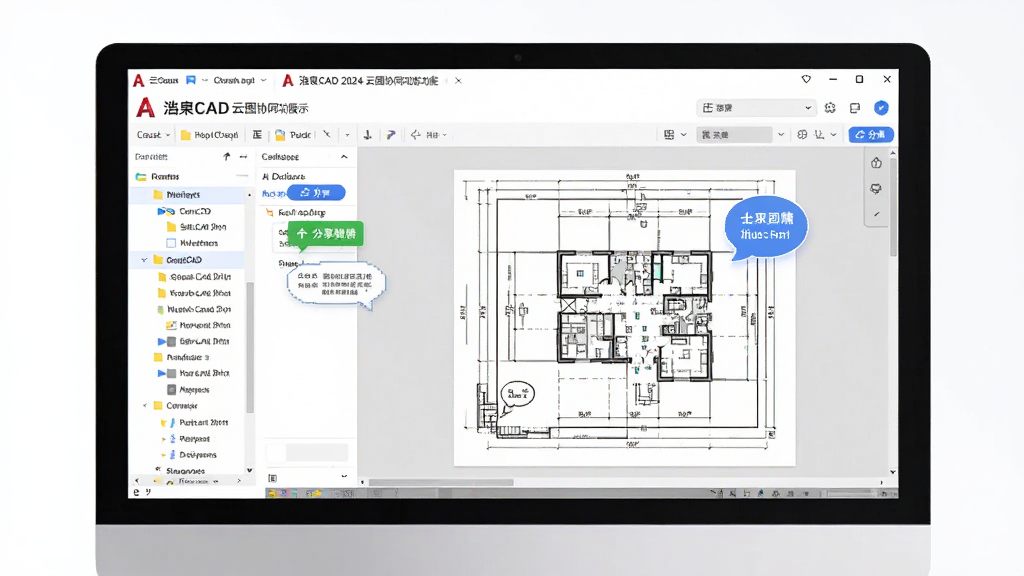Click the large red A logo beside 浩泉CAD heading
1024x576 pixels.
pyautogui.click(x=145, y=108)
